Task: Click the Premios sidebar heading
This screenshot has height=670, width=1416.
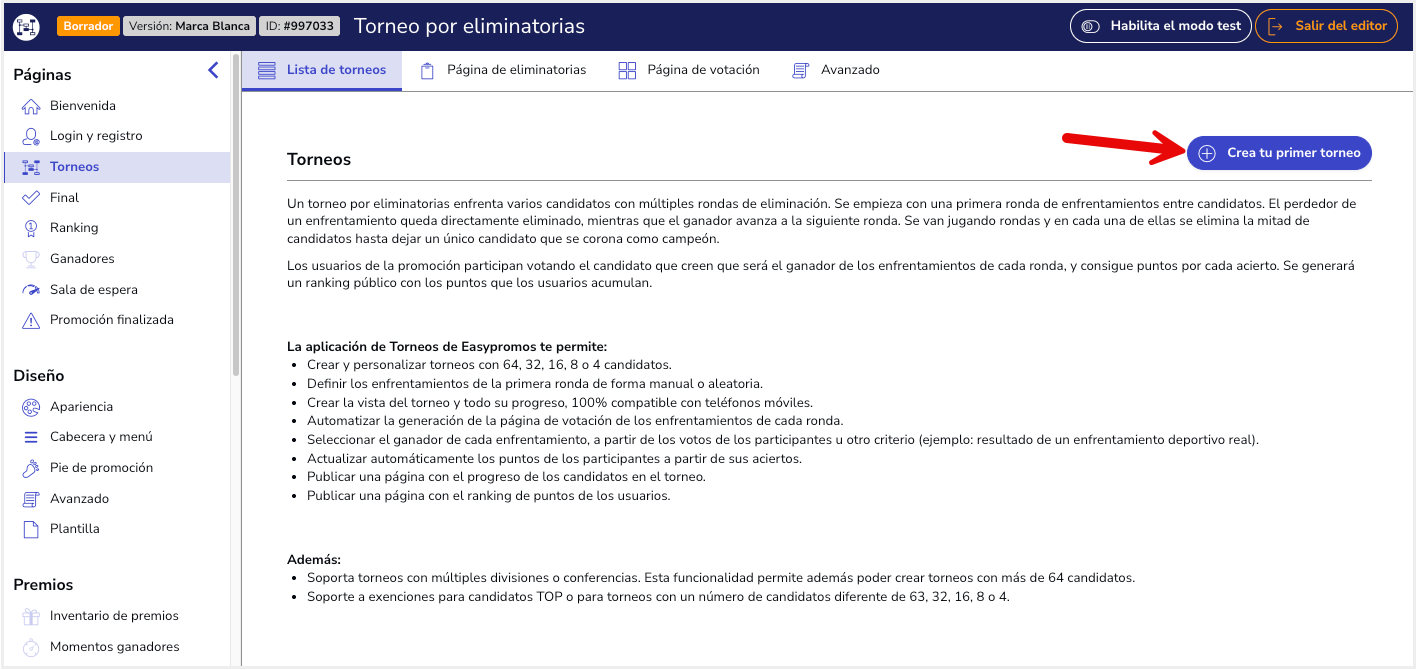Action: pos(43,585)
